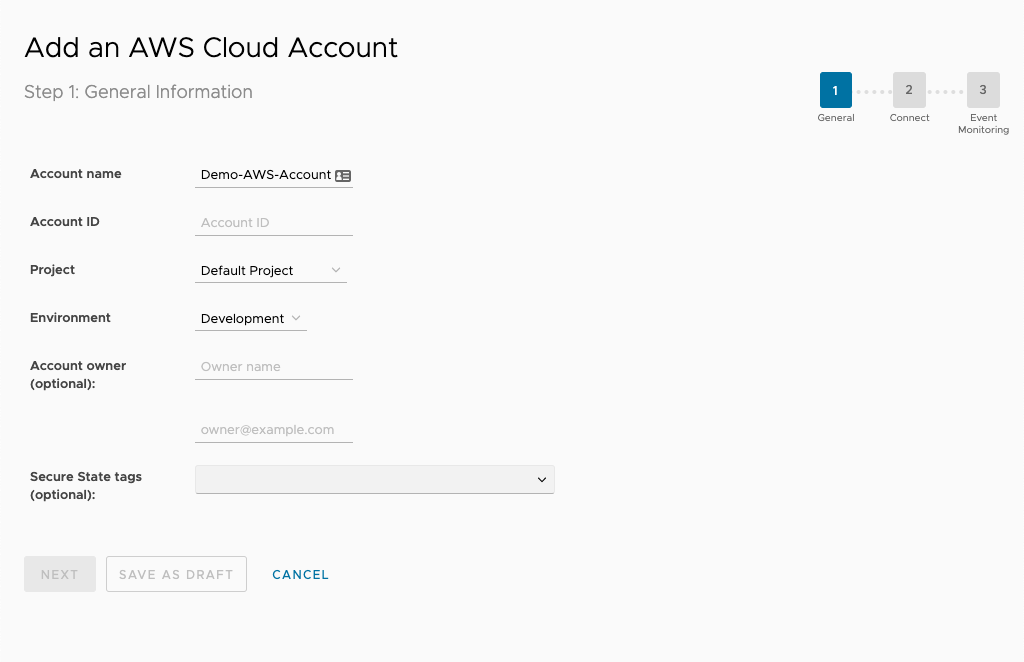The width and height of the screenshot is (1024, 662).
Task: Click the Account name field showing Demo-AWS-Account
Action: point(265,174)
